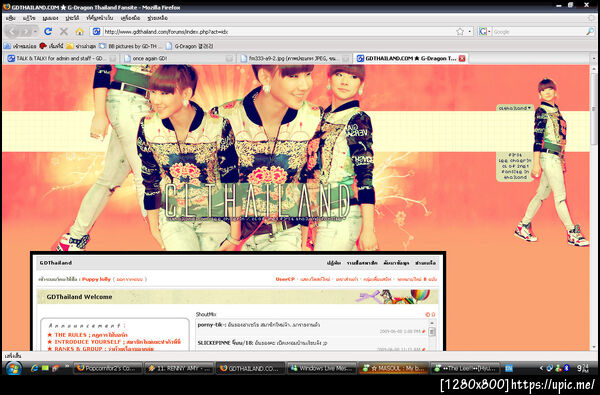
Task: Open the first bookmark in the bookmarks toolbar
Action: [x=20, y=46]
